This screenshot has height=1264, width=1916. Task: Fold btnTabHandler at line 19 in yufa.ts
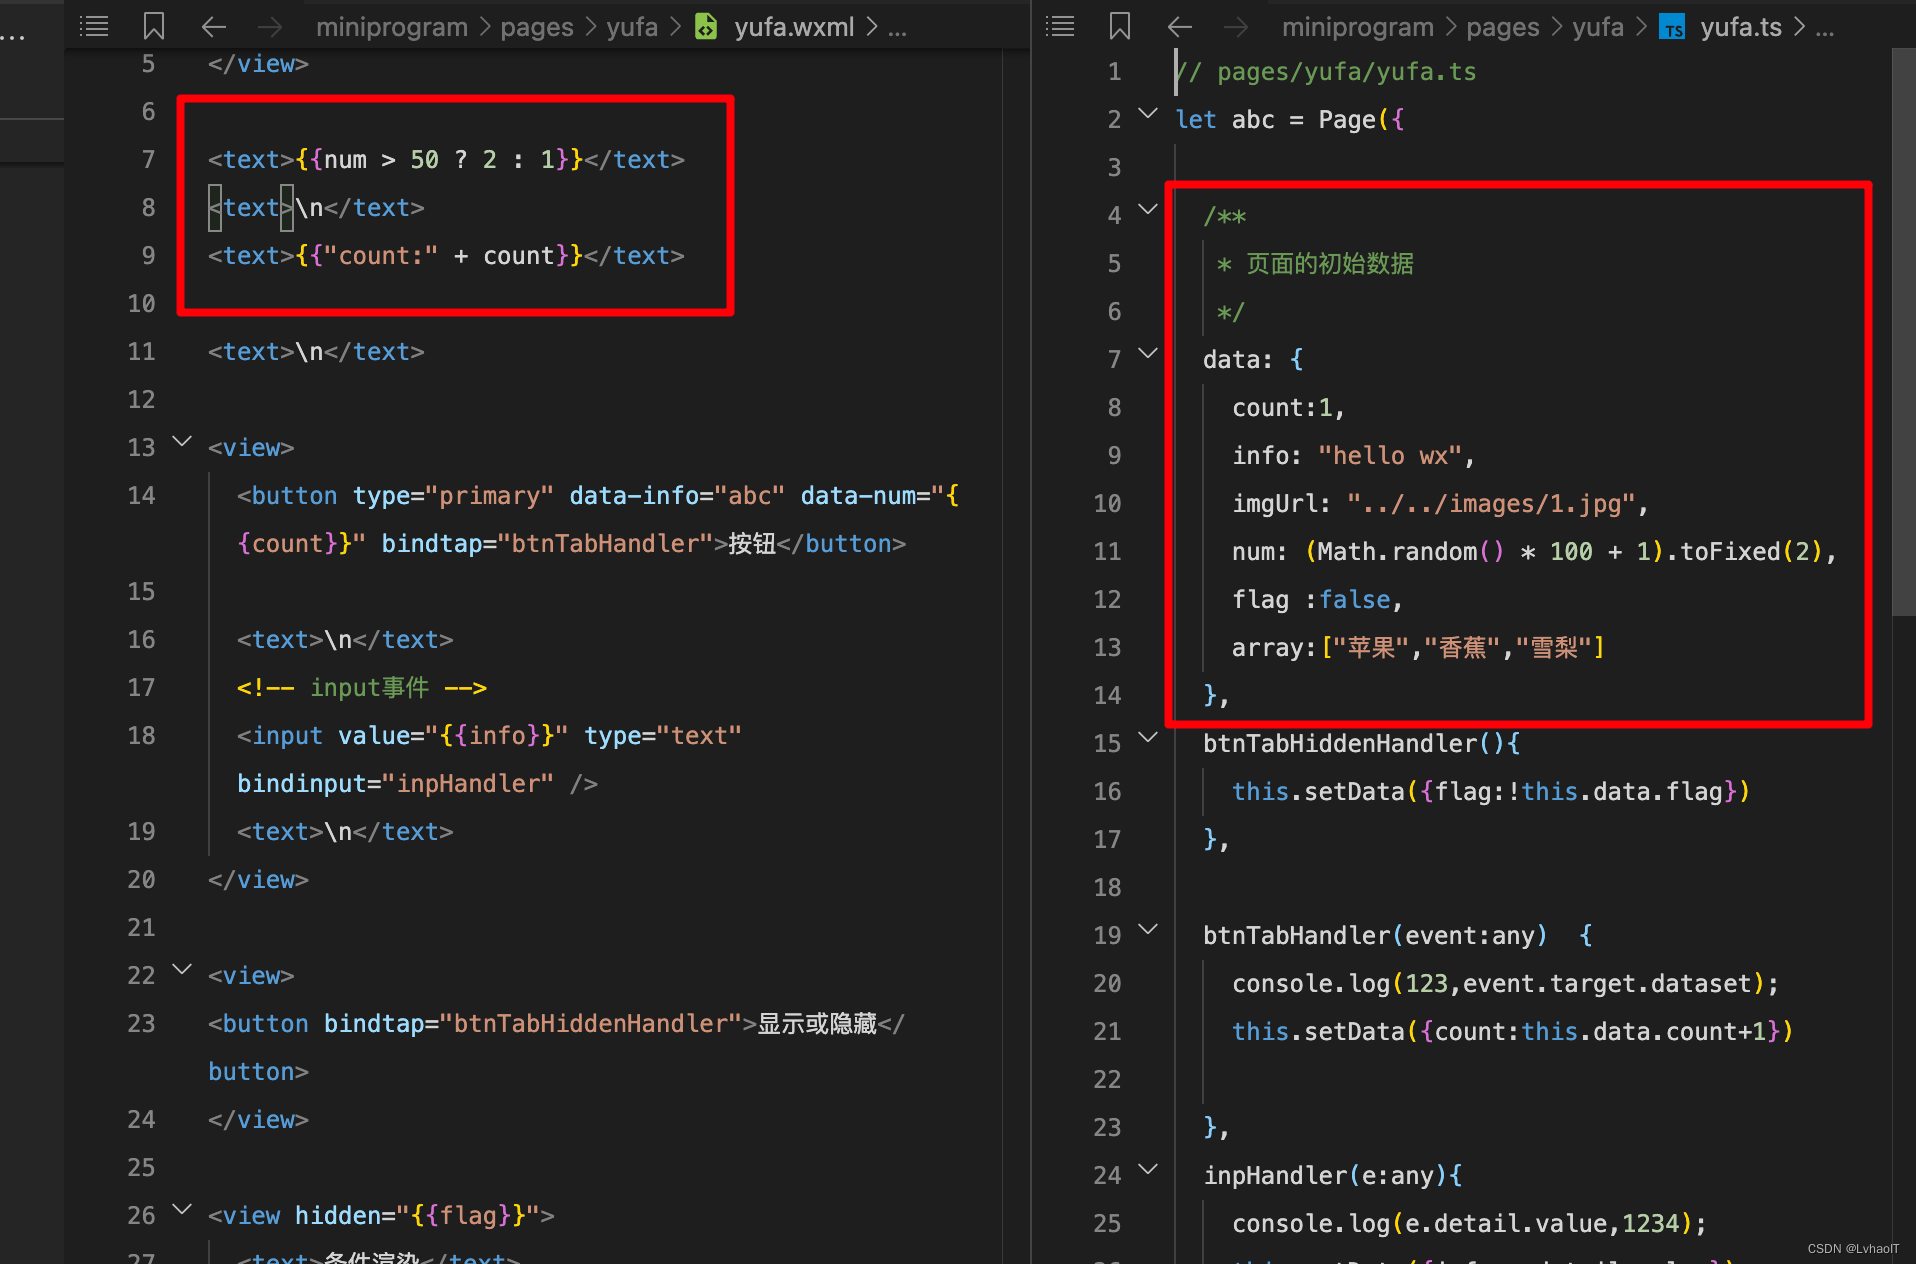(1148, 929)
